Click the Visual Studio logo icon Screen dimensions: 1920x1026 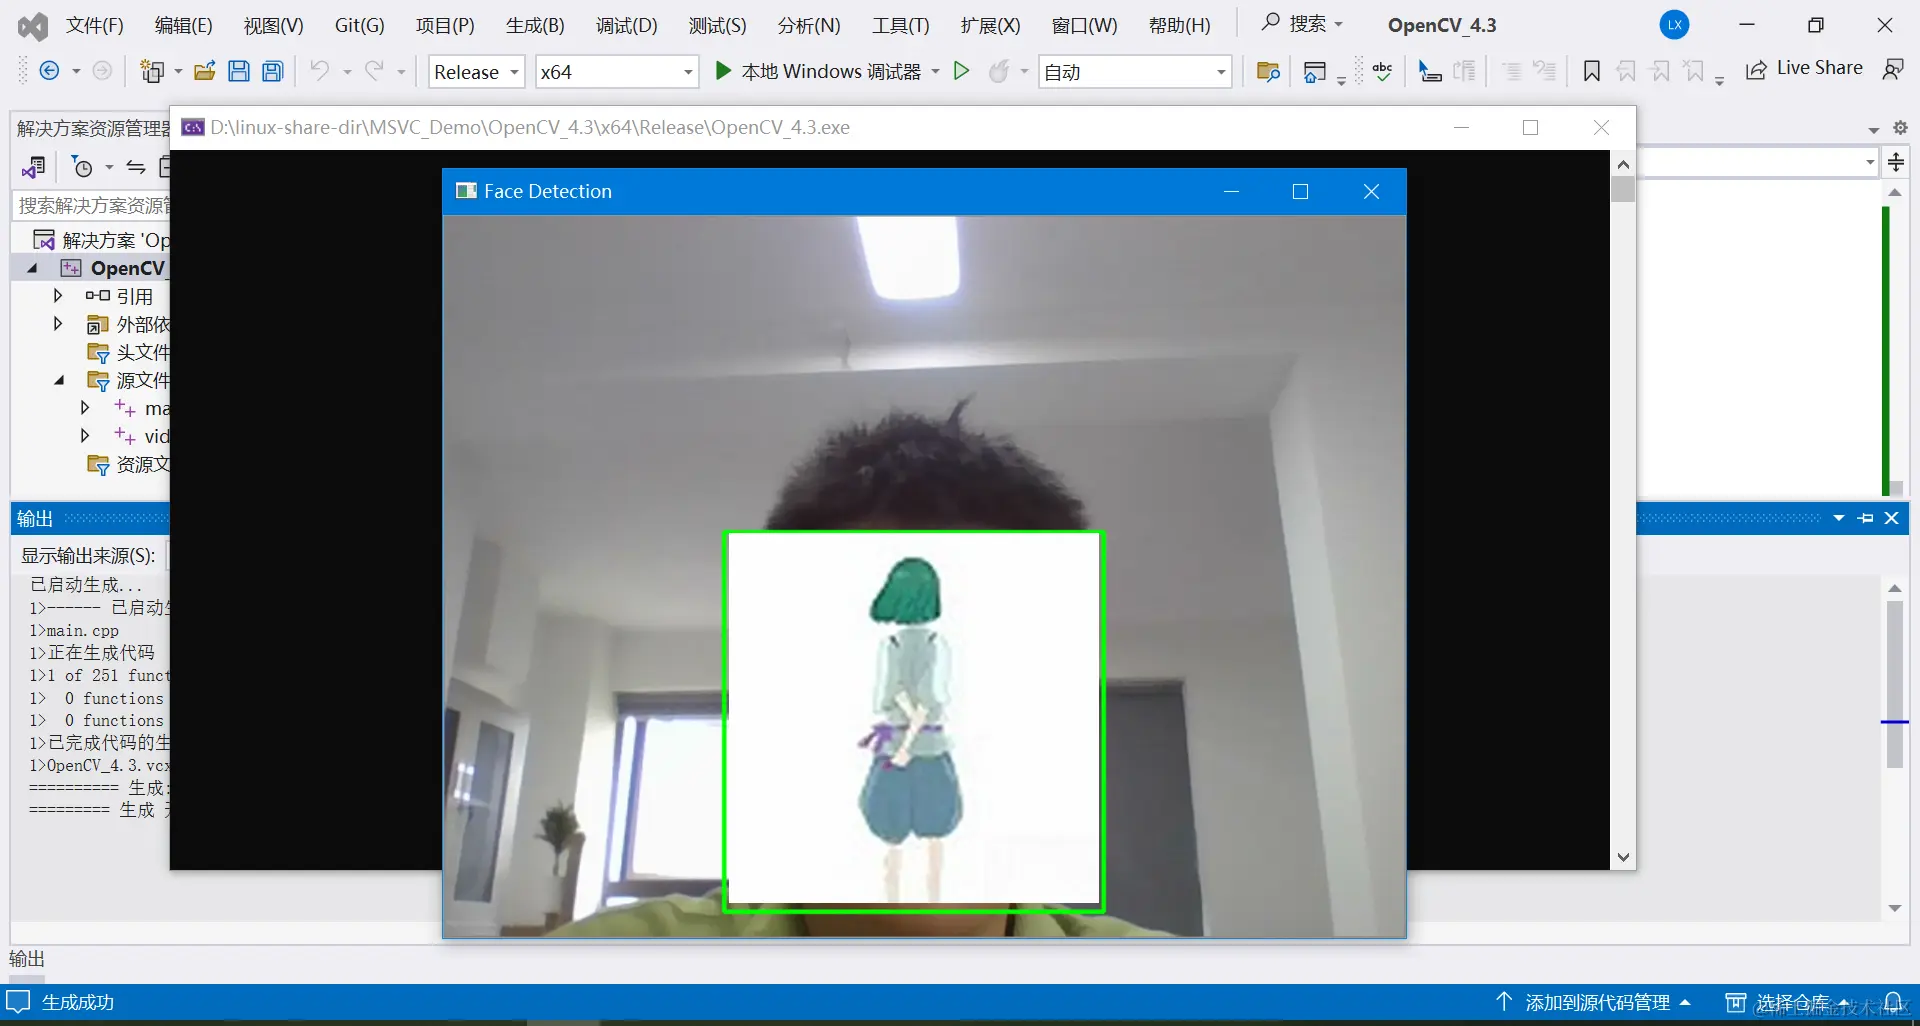(33, 26)
